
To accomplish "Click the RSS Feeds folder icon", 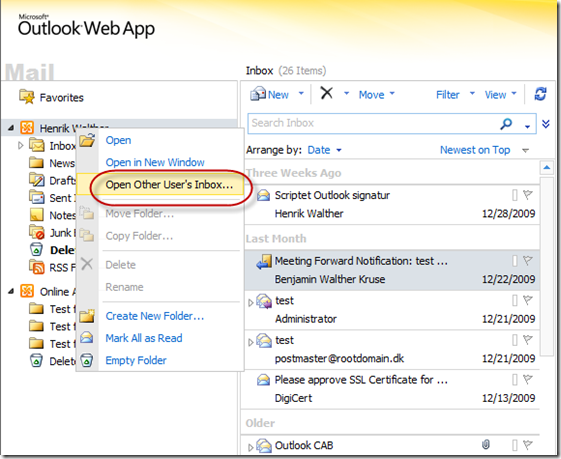I will [x=36, y=267].
